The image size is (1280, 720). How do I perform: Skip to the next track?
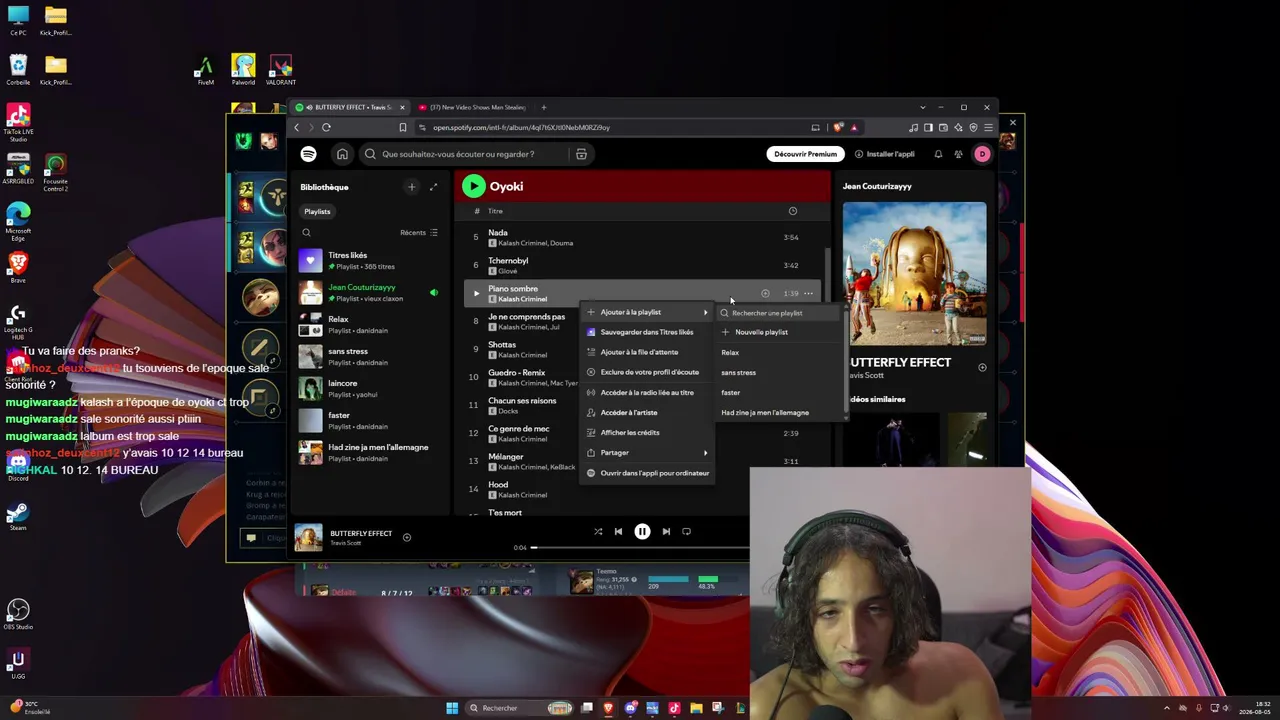(x=666, y=532)
